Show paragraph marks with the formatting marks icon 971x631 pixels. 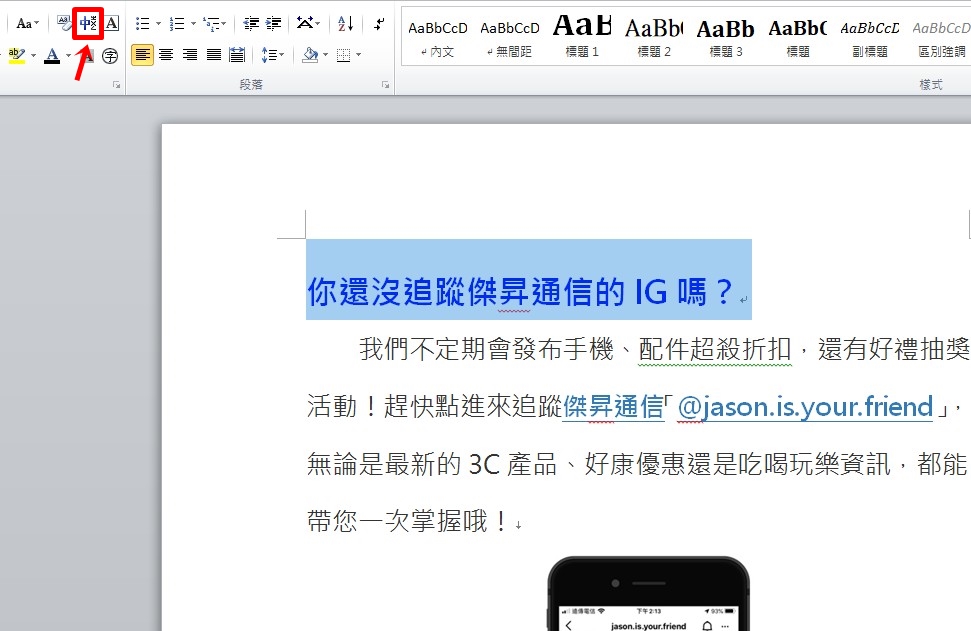click(x=377, y=21)
